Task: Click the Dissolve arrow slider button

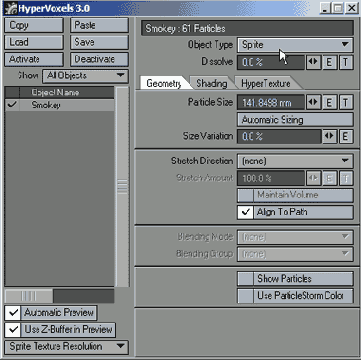Action: point(313,62)
